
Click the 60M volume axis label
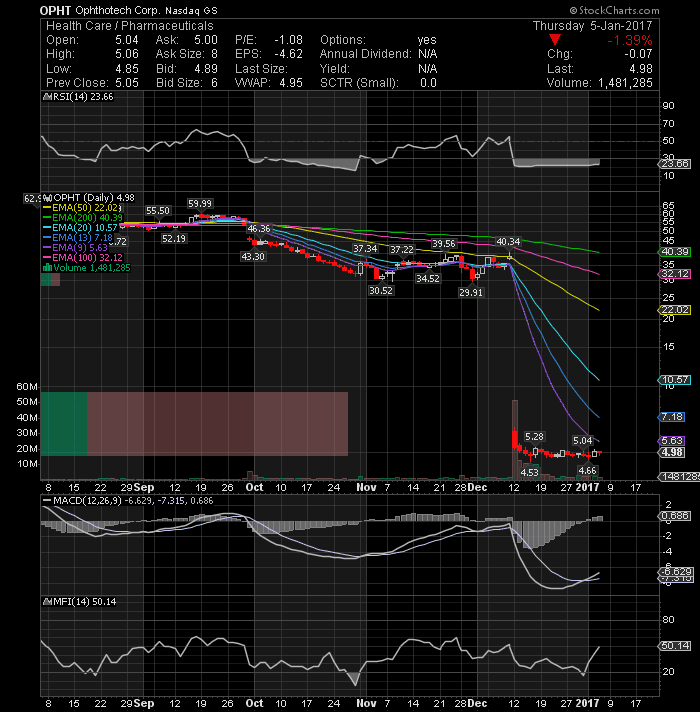27,387
